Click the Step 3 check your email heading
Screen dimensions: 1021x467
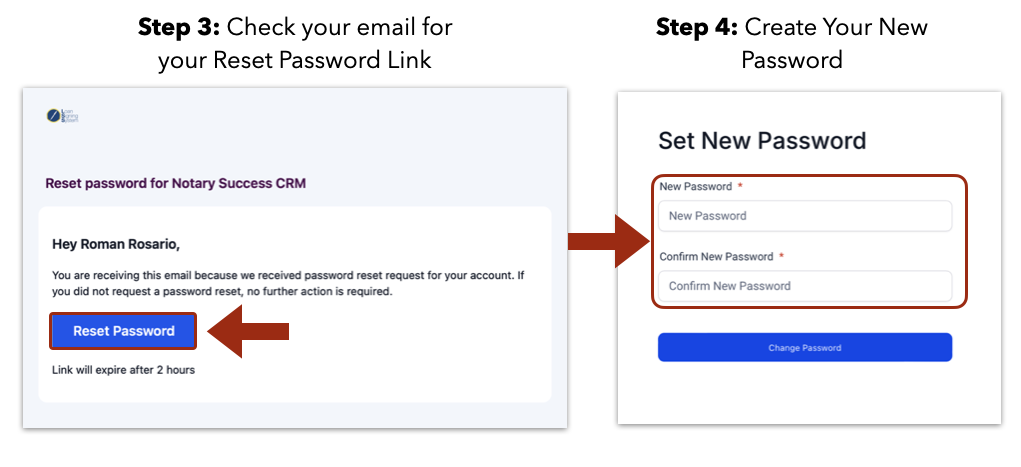(295, 43)
